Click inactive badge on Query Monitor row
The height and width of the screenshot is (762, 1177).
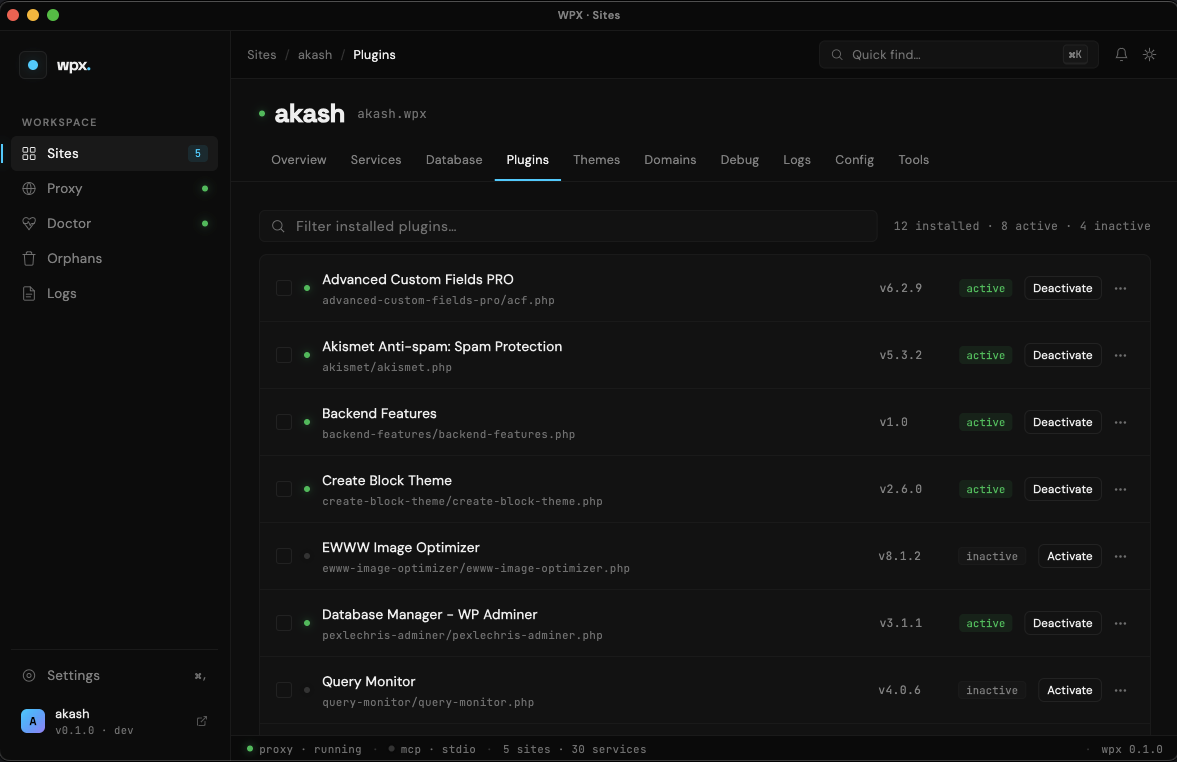(x=992, y=690)
